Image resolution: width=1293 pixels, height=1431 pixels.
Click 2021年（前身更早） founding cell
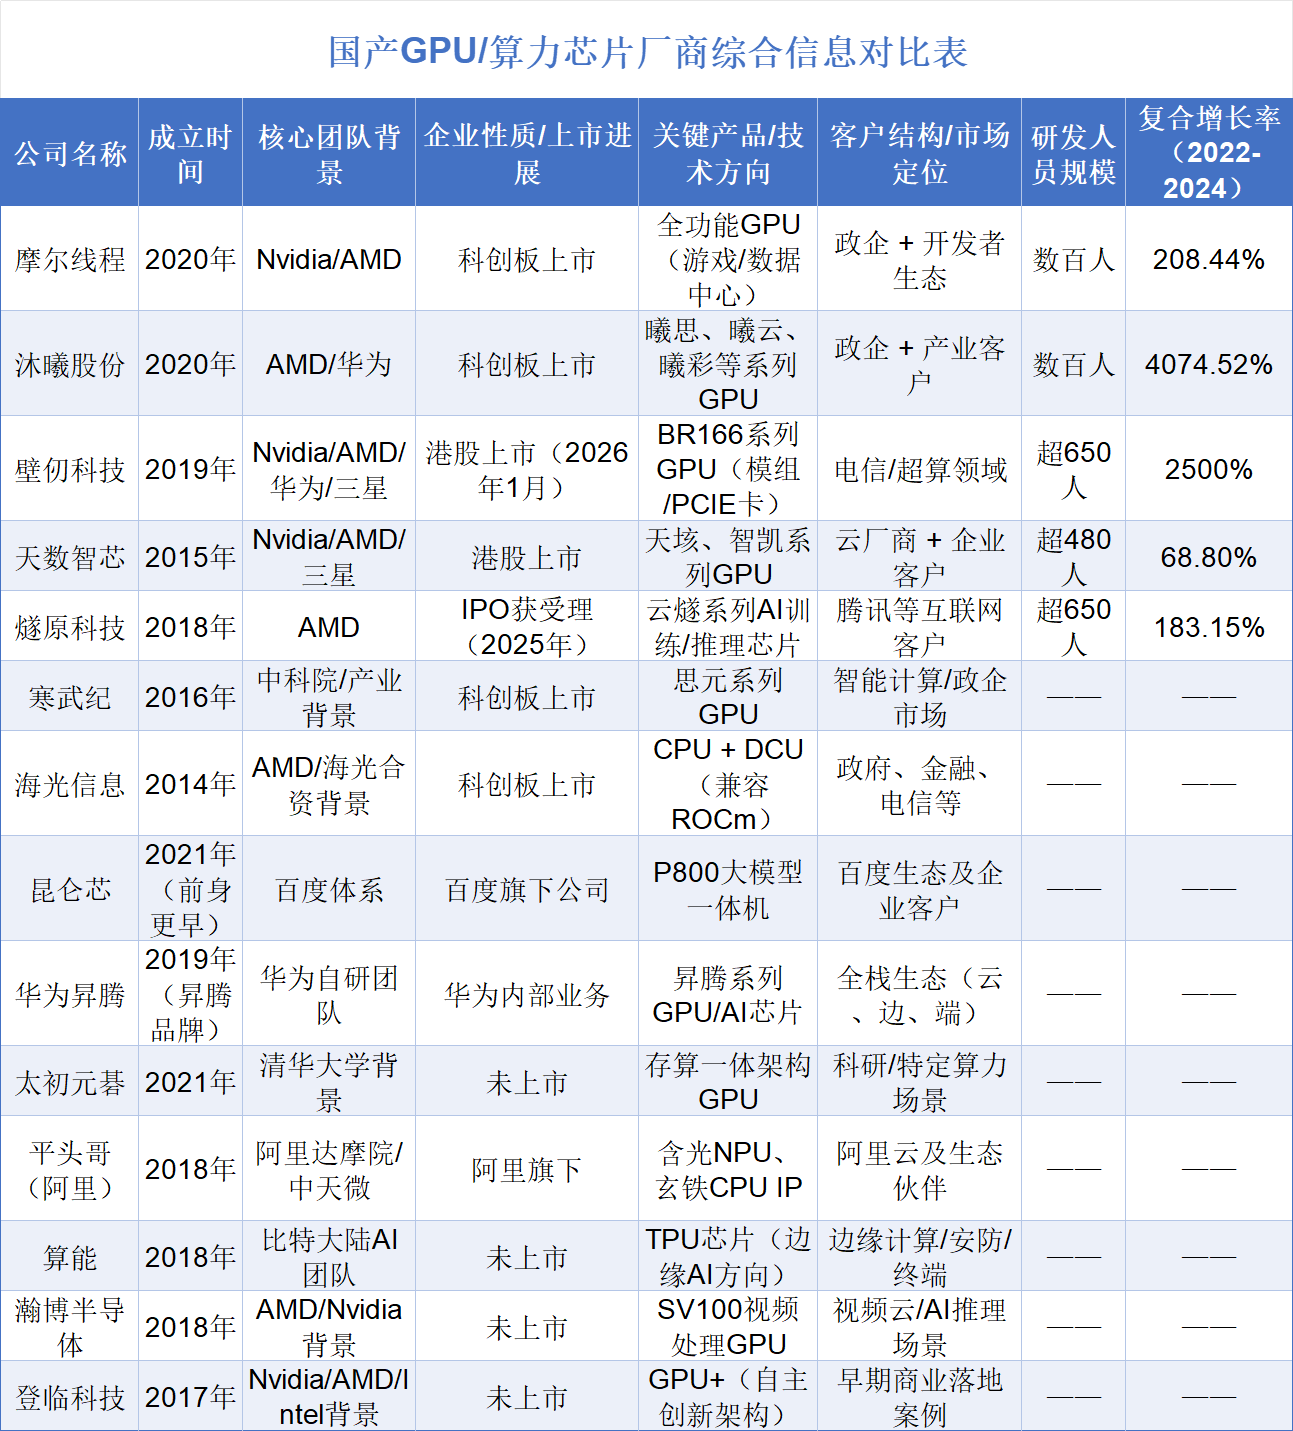(x=190, y=889)
